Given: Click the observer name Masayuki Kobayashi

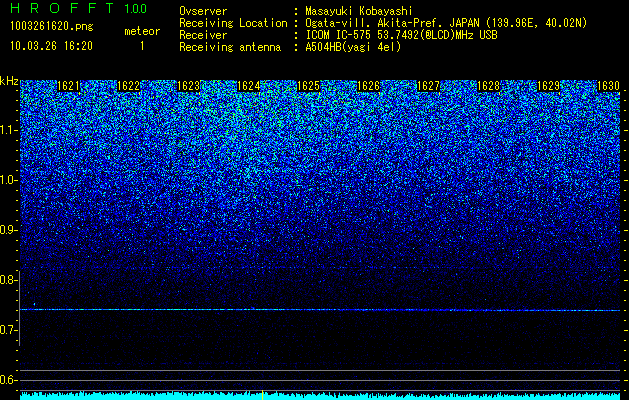Looking at the screenshot, I should click(359, 11).
